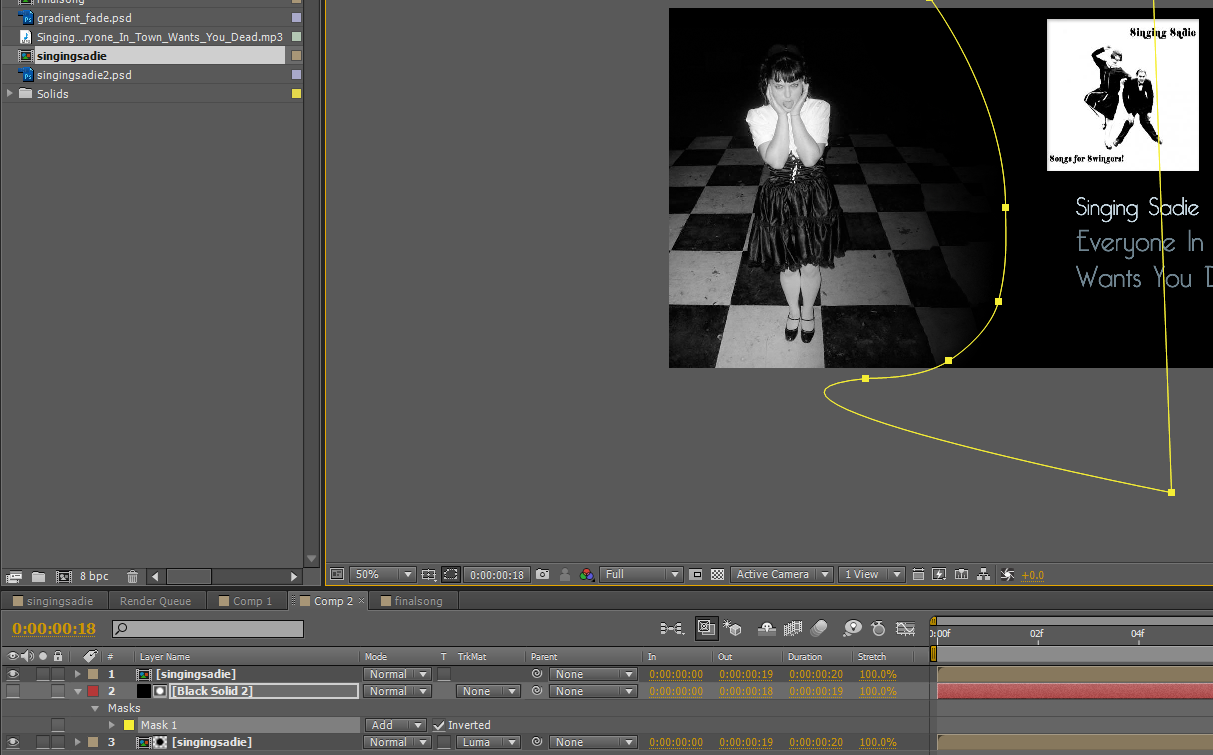Open the Create New Composition icon
This screenshot has height=755, width=1213.
click(62, 576)
